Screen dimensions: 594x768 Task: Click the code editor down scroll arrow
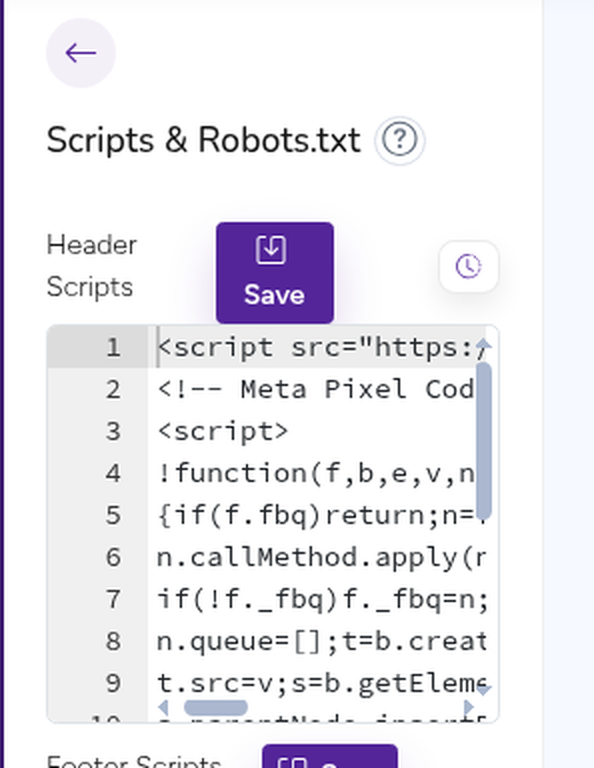pos(484,690)
